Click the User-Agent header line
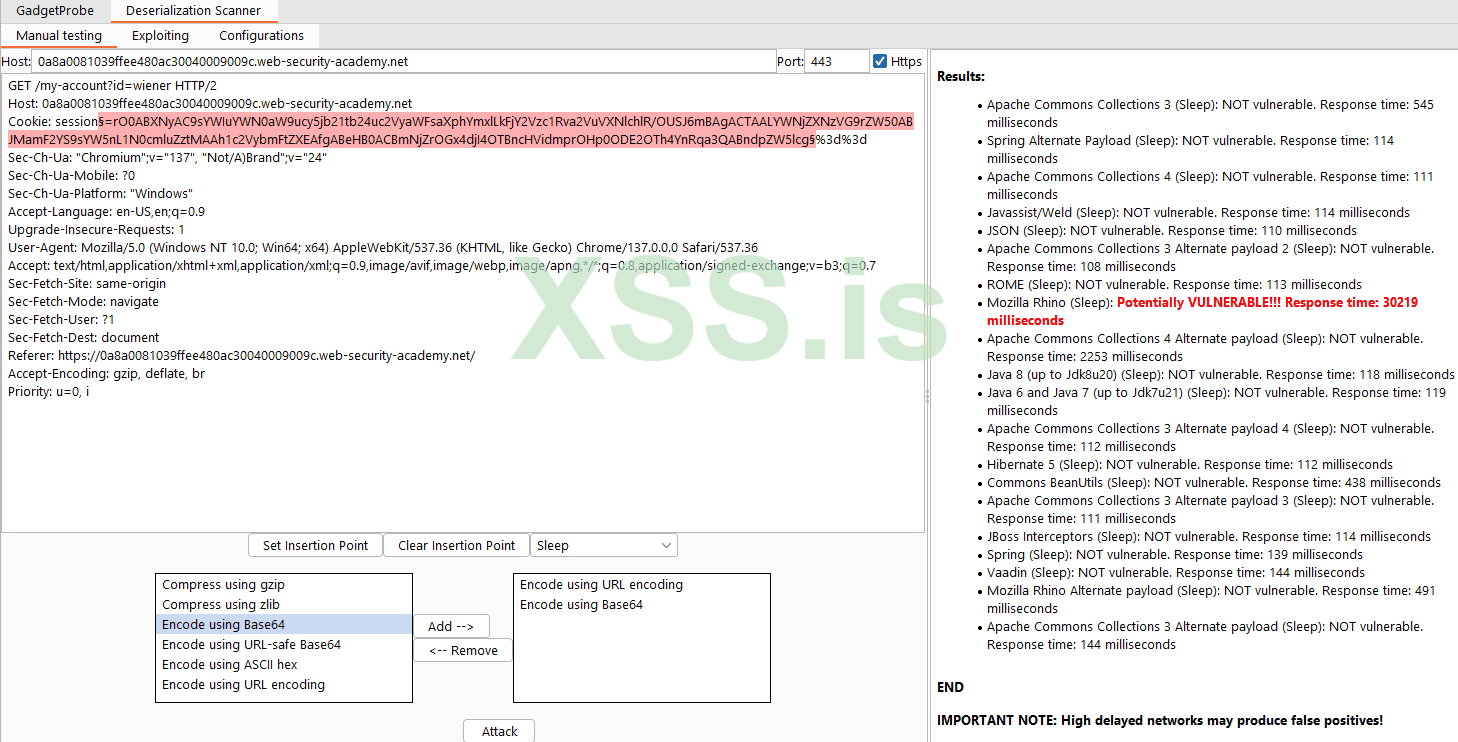1458x742 pixels. pos(383,248)
